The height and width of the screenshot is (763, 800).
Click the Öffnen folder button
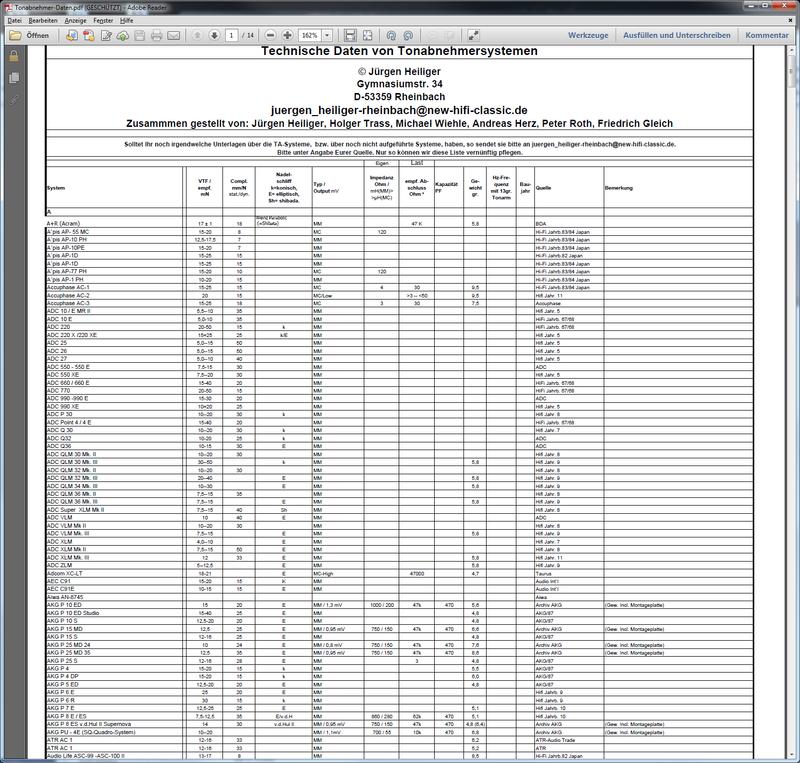(x=29, y=35)
